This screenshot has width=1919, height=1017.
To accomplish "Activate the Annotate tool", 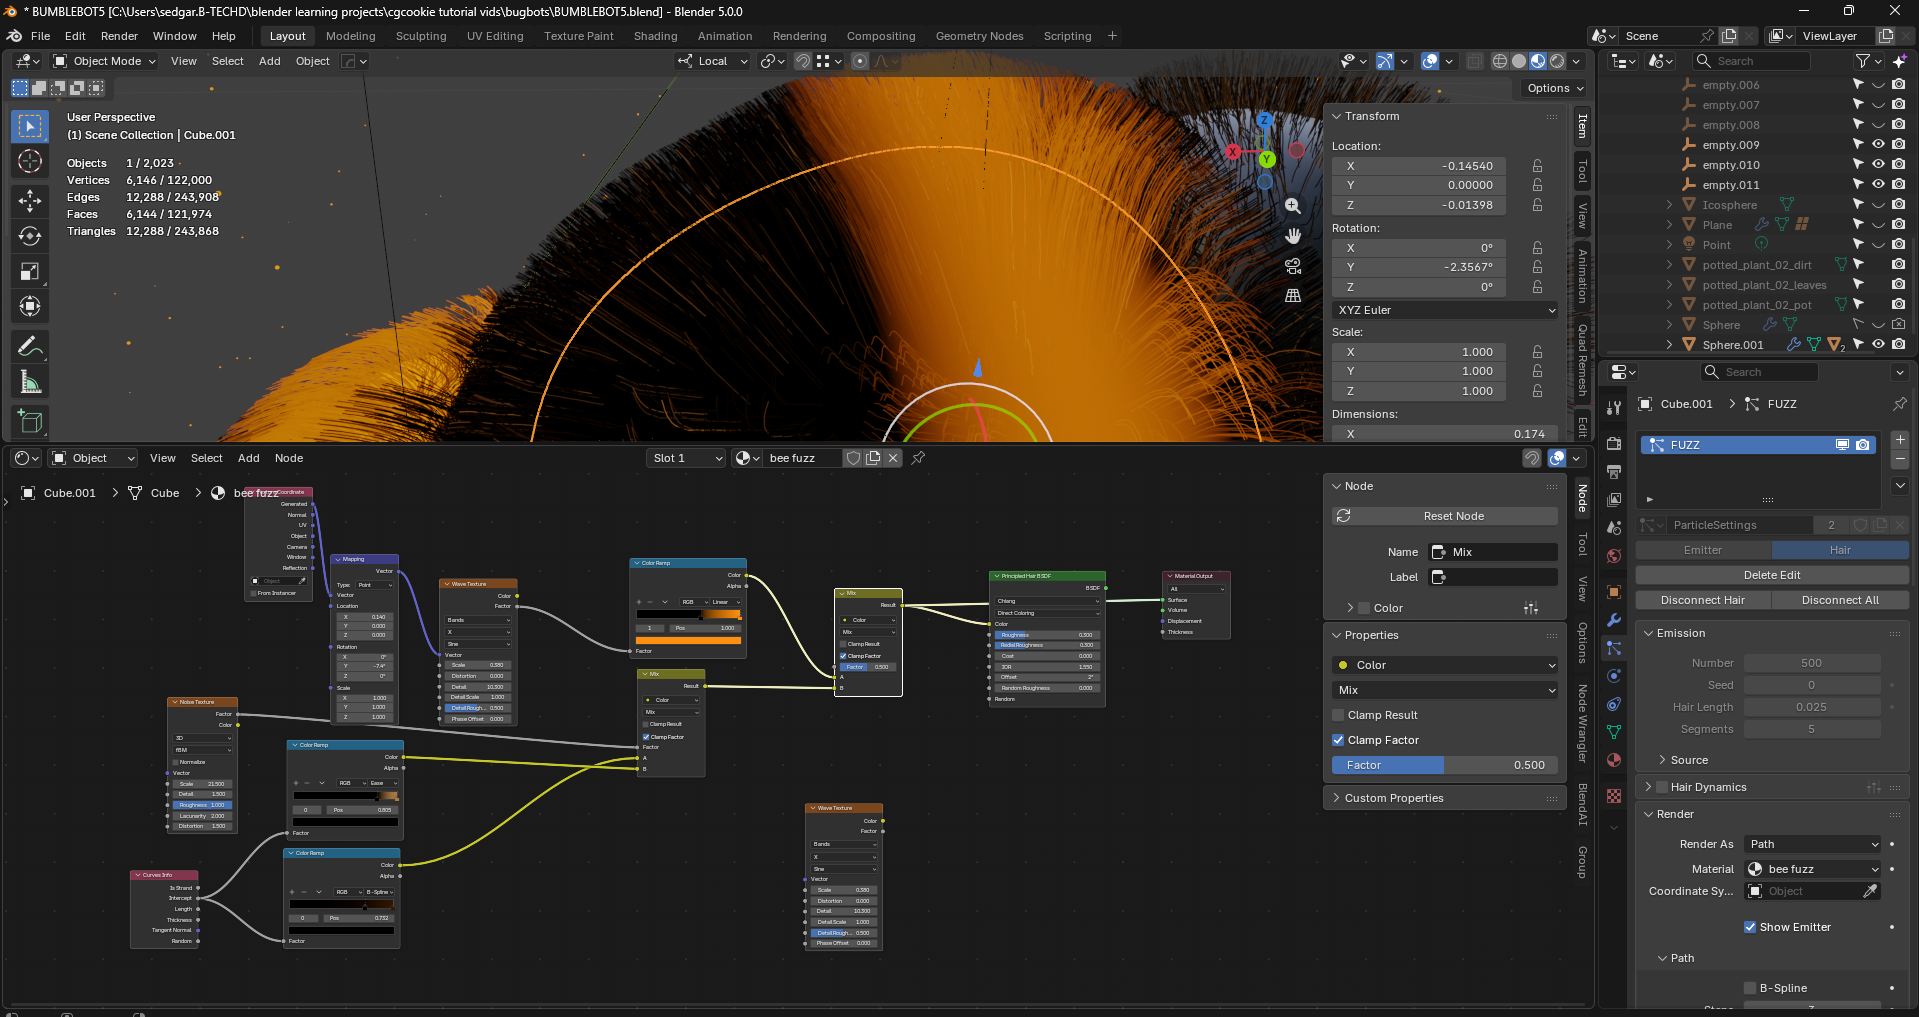I will click(30, 347).
